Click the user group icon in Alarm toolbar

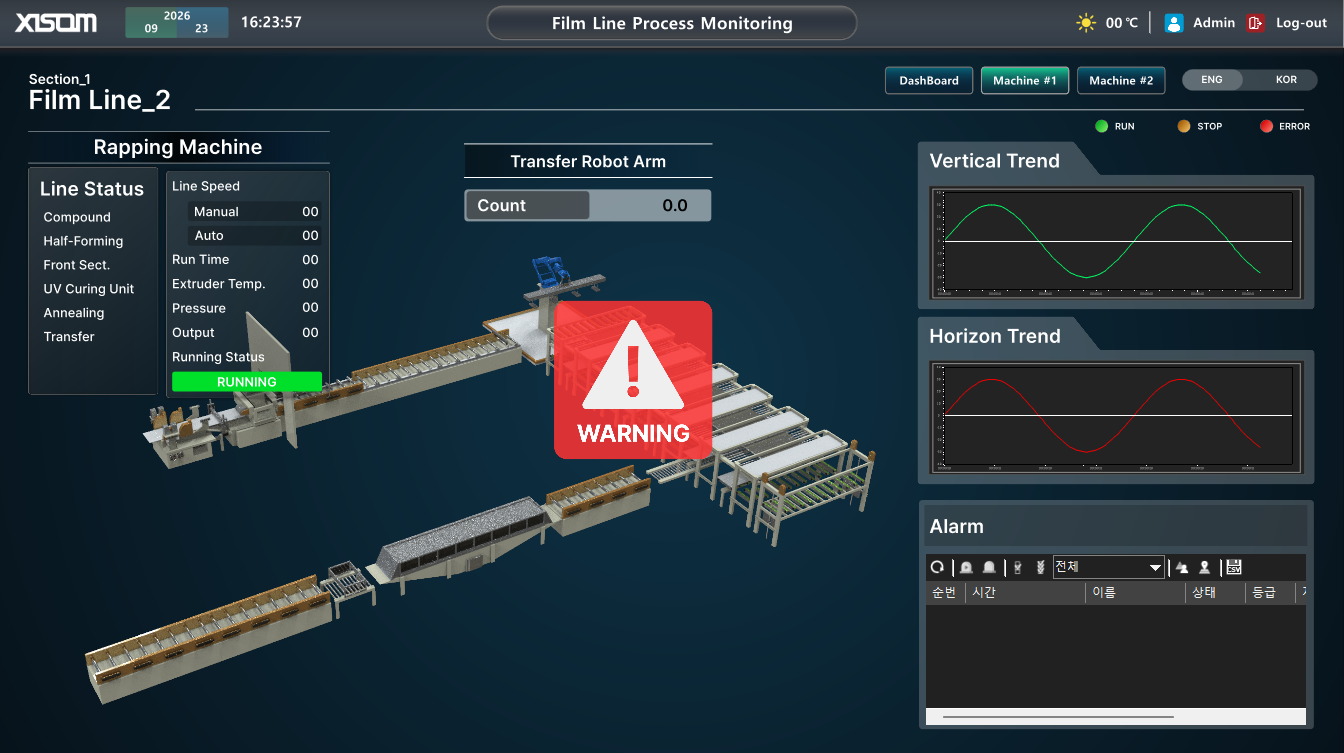pyautogui.click(x=1182, y=567)
